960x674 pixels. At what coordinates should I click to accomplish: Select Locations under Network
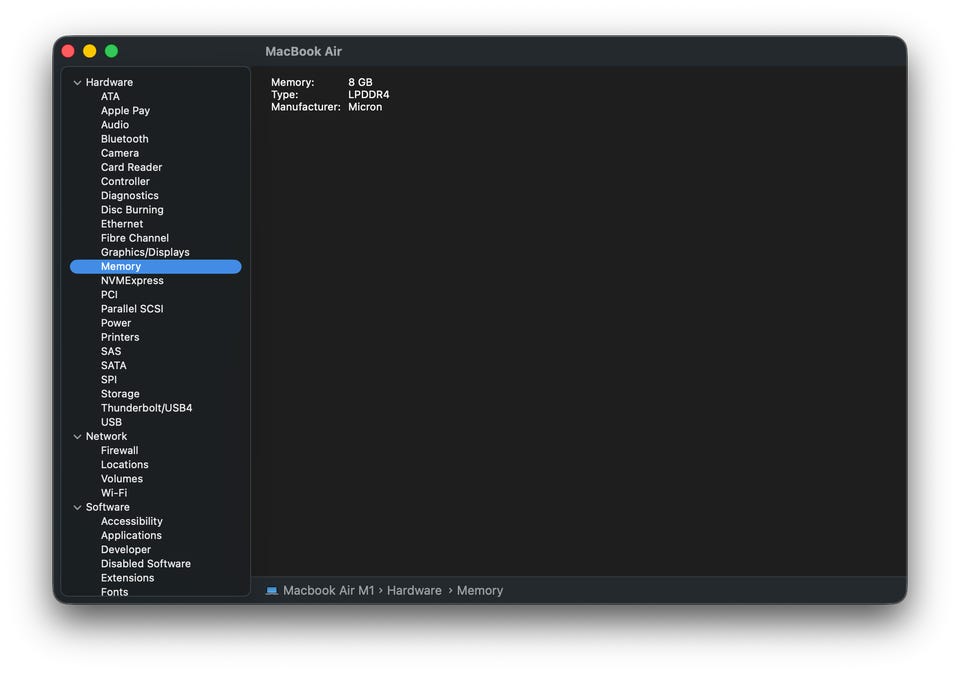pos(125,465)
